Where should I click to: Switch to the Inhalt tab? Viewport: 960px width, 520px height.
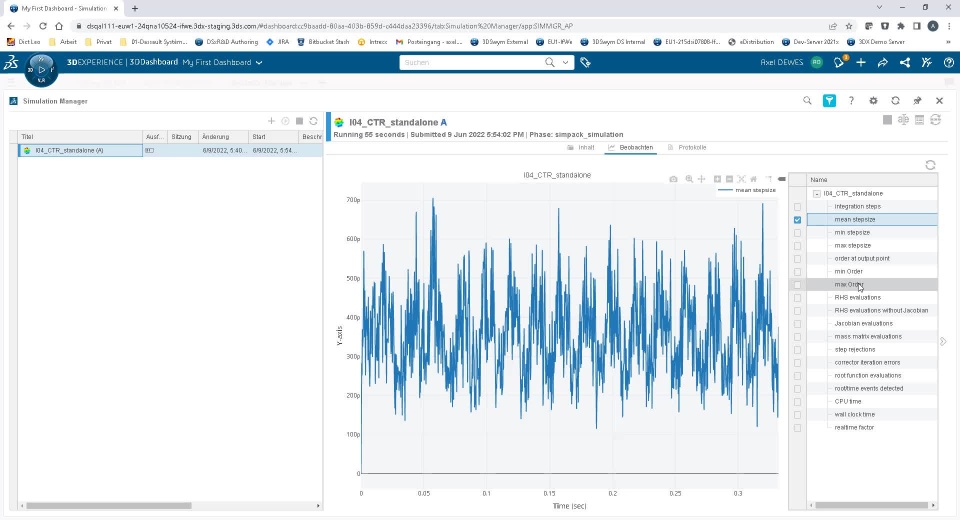(581, 148)
